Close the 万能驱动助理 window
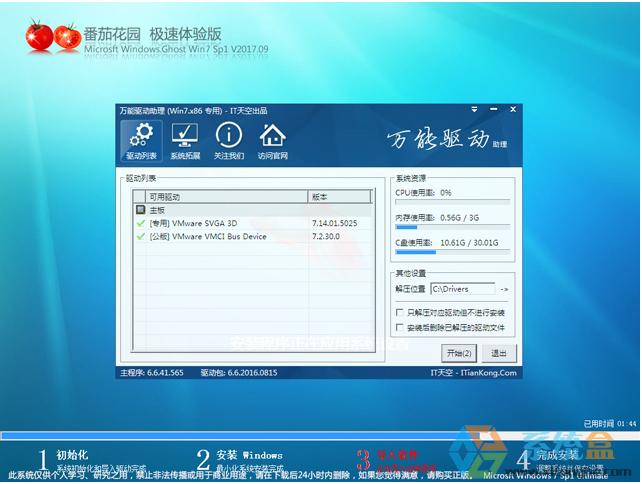642x484 pixels. coord(510,110)
